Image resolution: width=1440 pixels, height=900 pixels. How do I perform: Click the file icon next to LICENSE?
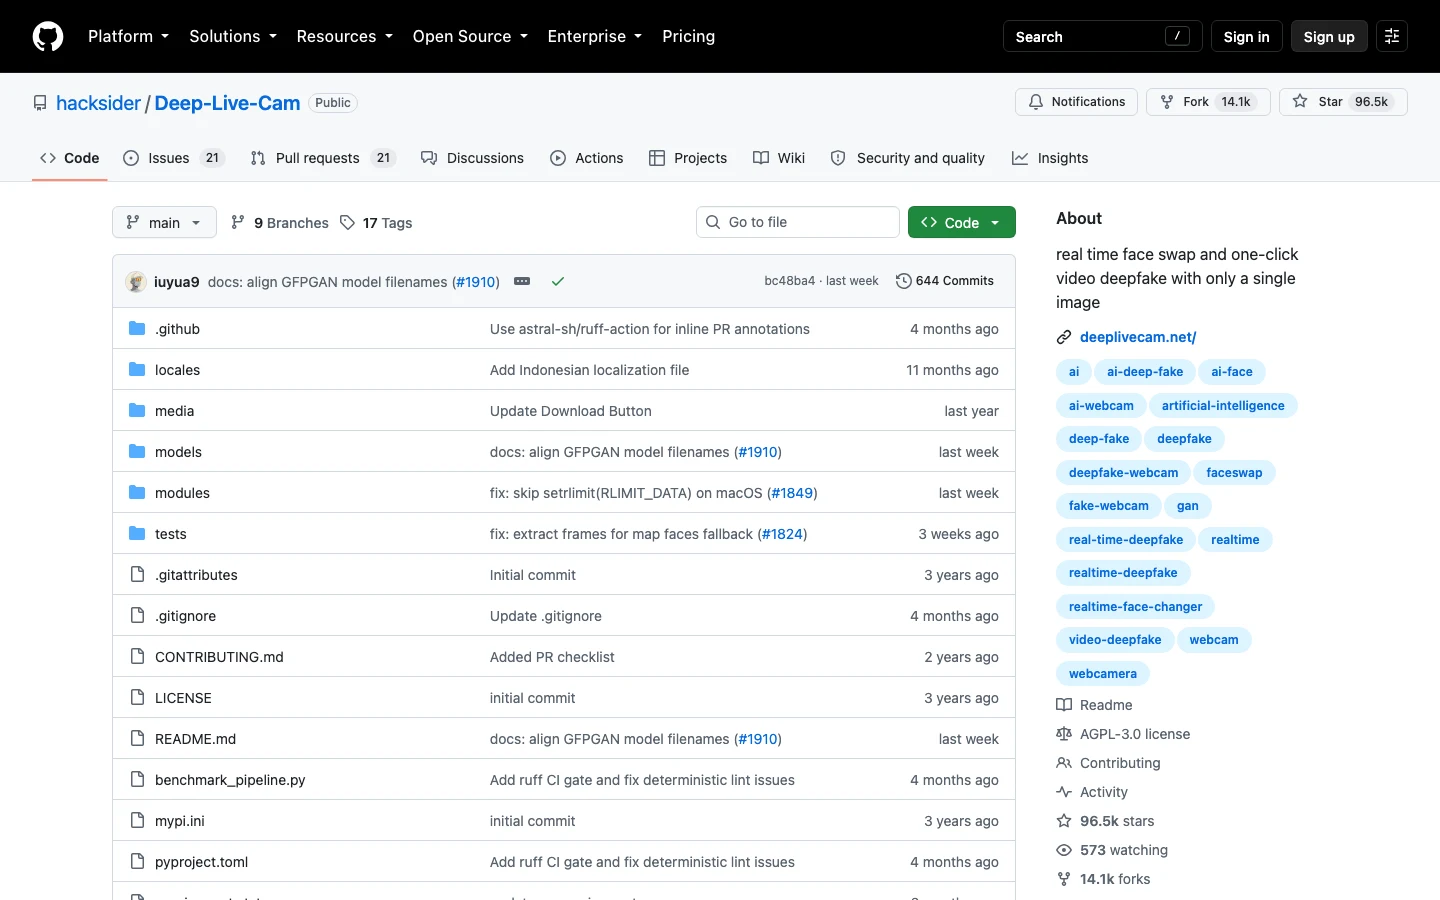137,698
